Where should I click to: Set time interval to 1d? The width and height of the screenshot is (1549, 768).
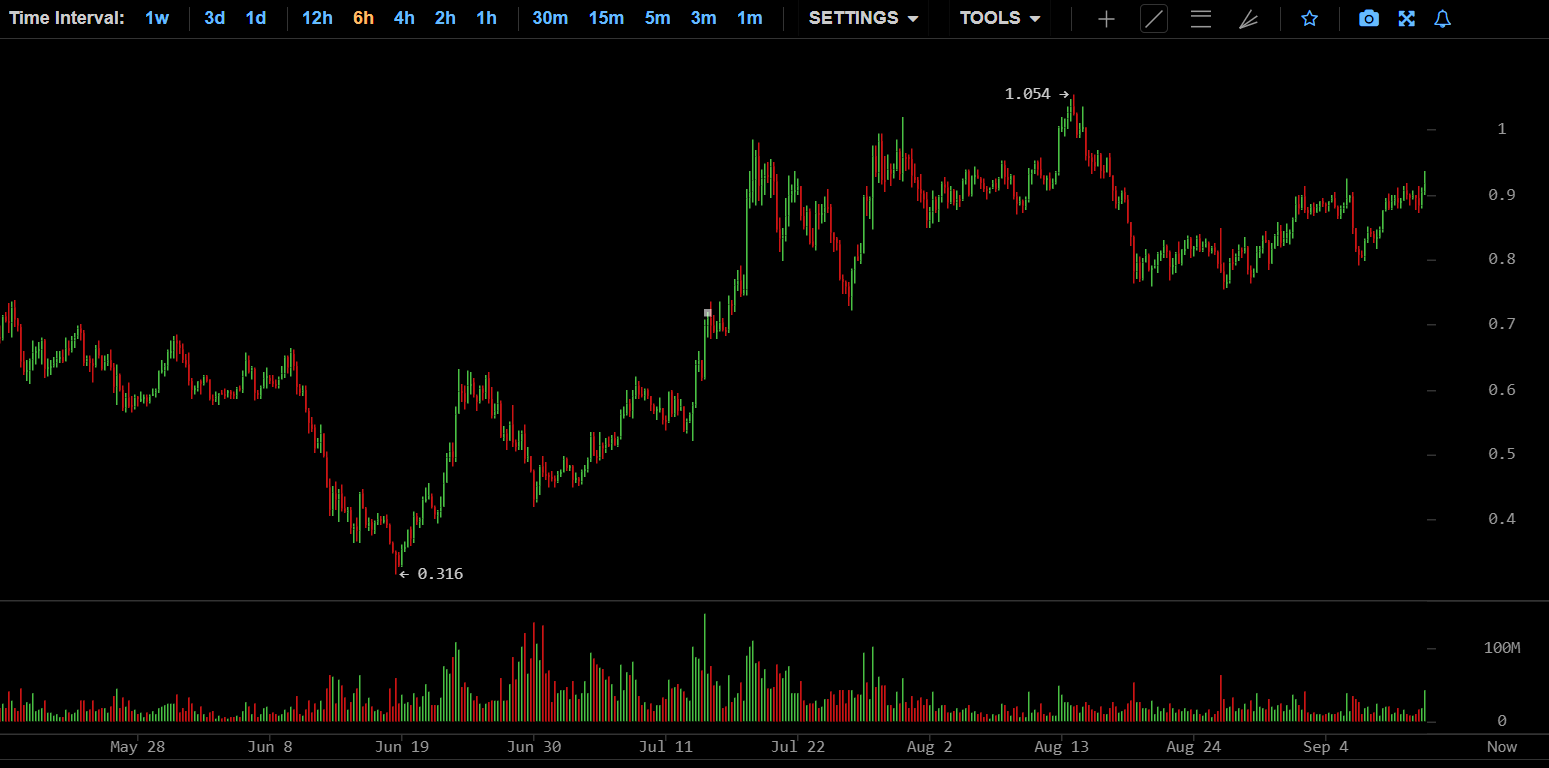click(256, 18)
